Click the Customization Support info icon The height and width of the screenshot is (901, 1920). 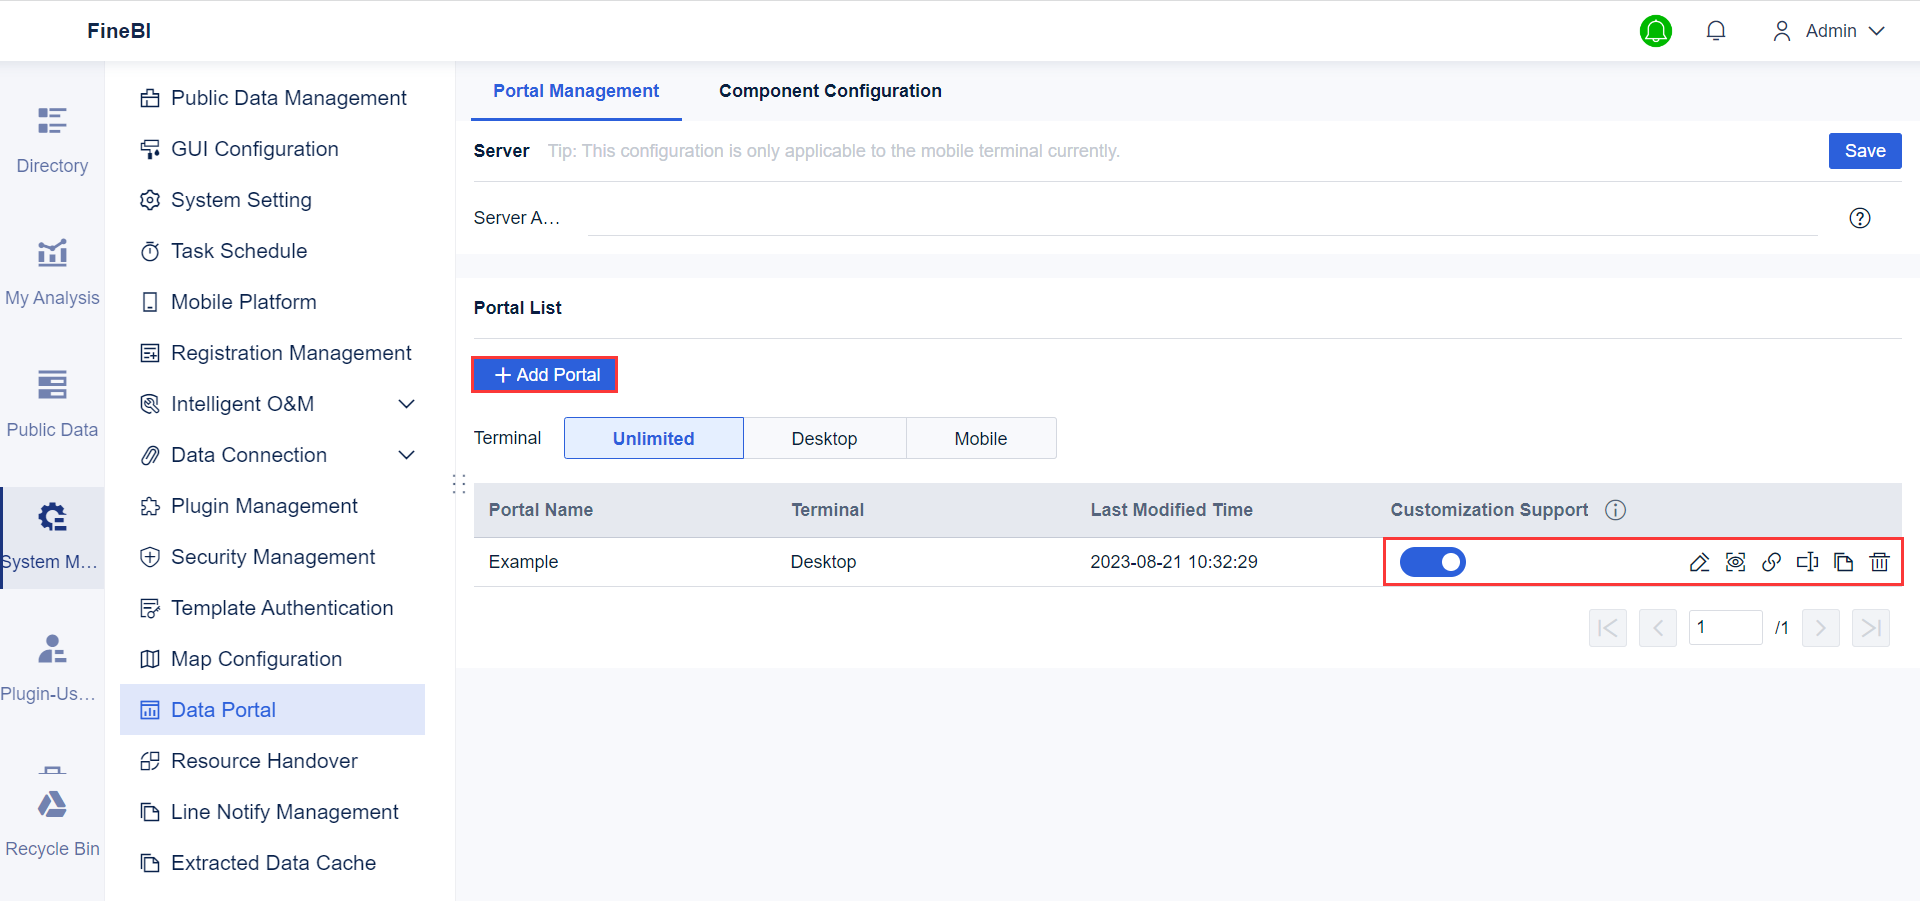[1615, 510]
